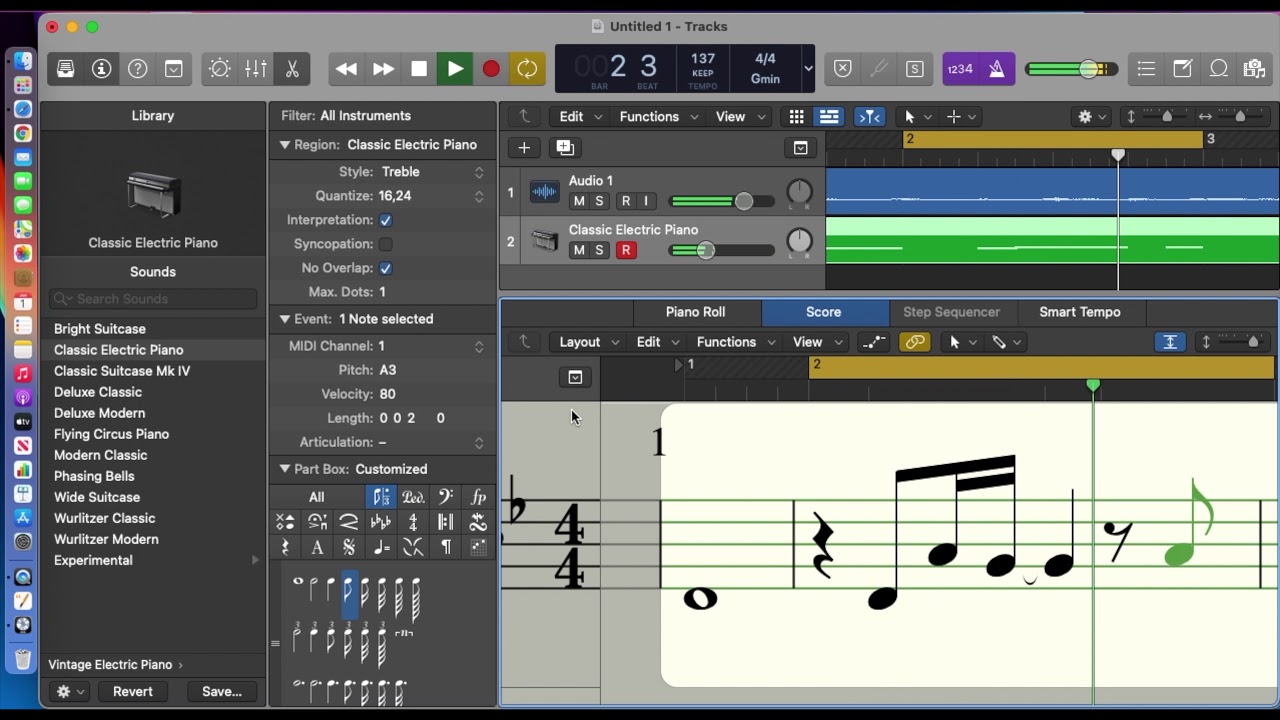
Task: Open the List Editors button
Action: coord(1146,69)
